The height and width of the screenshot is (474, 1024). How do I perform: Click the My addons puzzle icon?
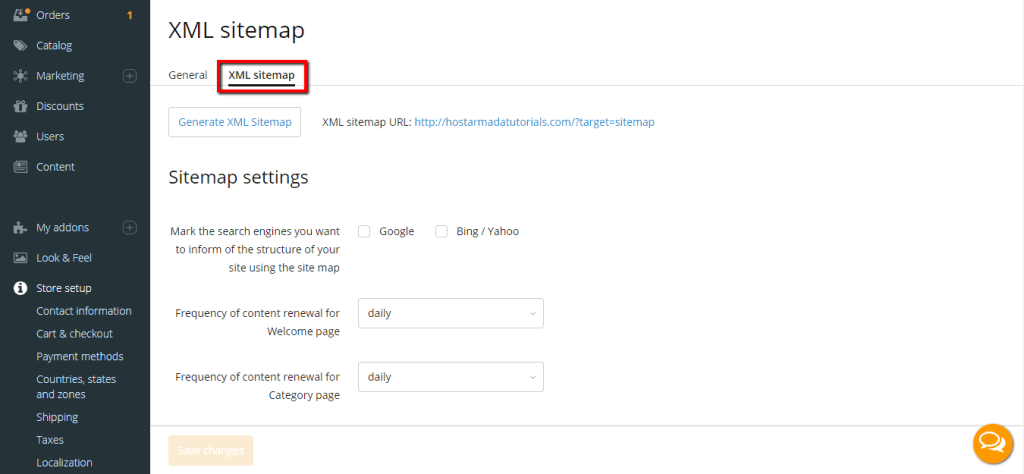(x=21, y=227)
